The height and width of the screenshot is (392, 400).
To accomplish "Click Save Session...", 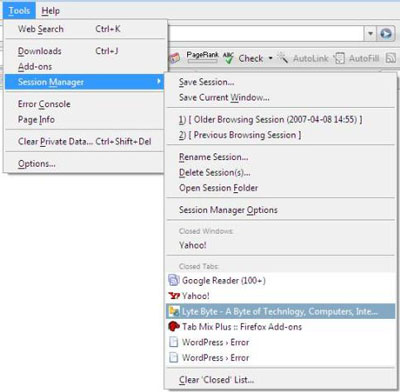I will click(281, 82).
